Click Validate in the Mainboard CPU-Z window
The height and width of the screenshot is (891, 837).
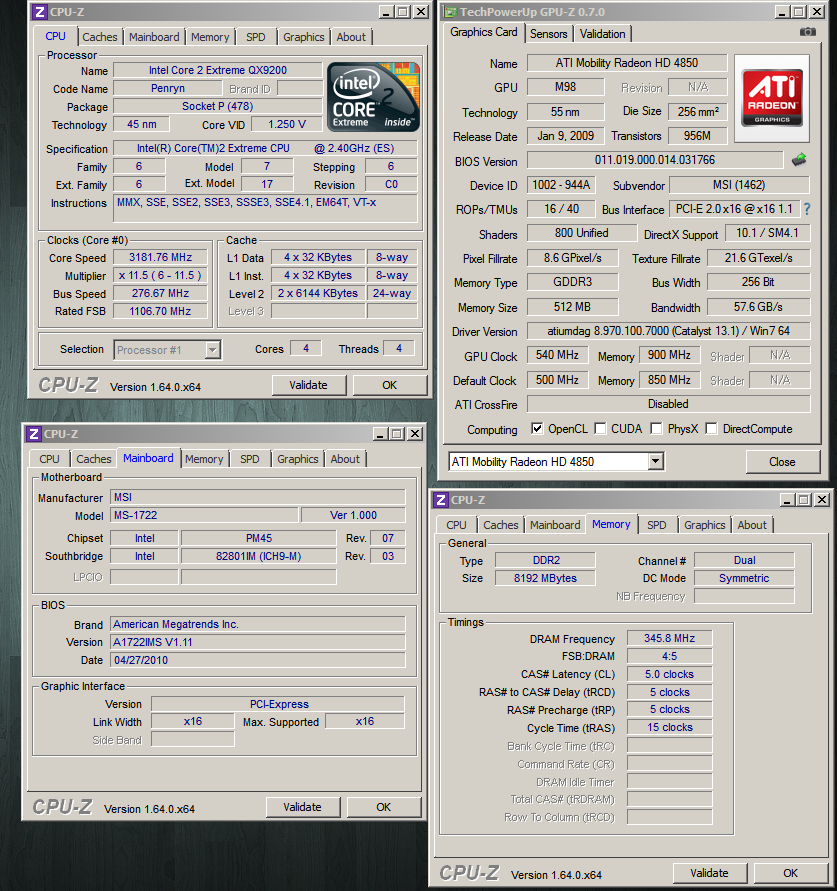[302, 807]
